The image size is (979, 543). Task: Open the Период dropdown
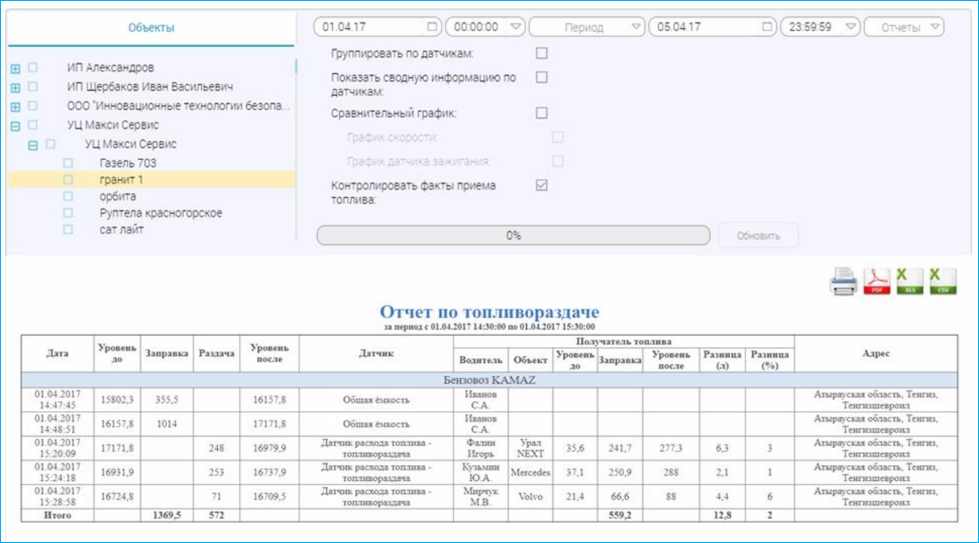click(585, 27)
